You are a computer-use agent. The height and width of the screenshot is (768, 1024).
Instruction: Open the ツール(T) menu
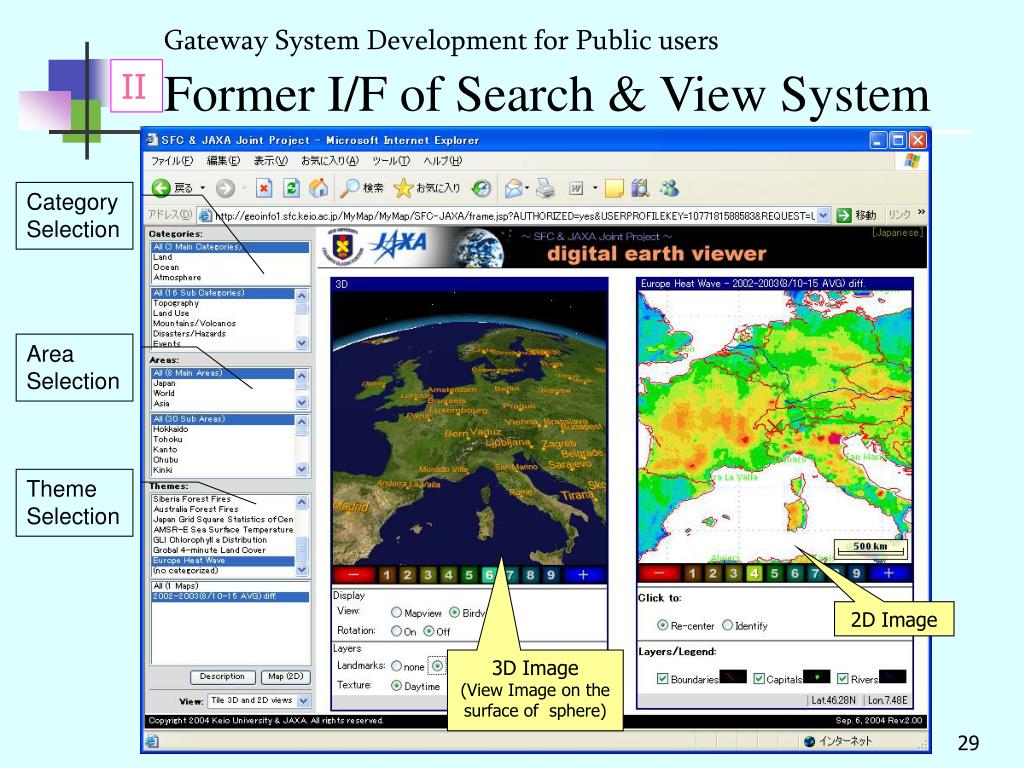(x=391, y=161)
